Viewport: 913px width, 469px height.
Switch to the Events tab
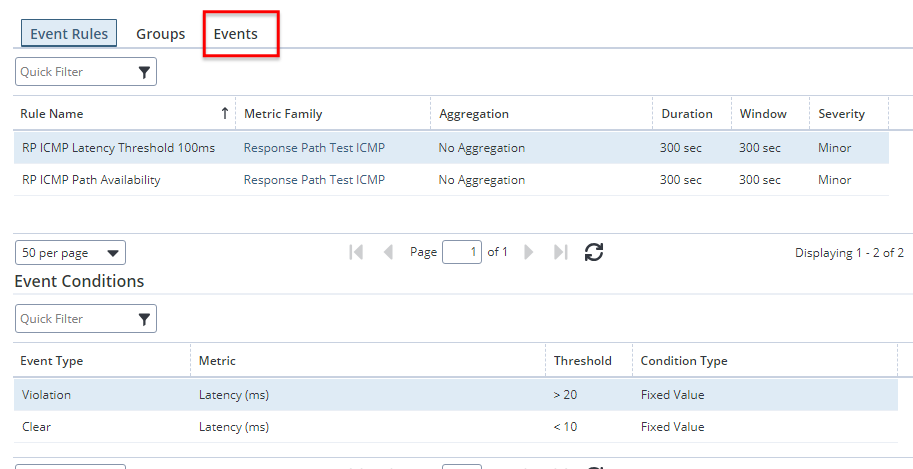point(236,34)
